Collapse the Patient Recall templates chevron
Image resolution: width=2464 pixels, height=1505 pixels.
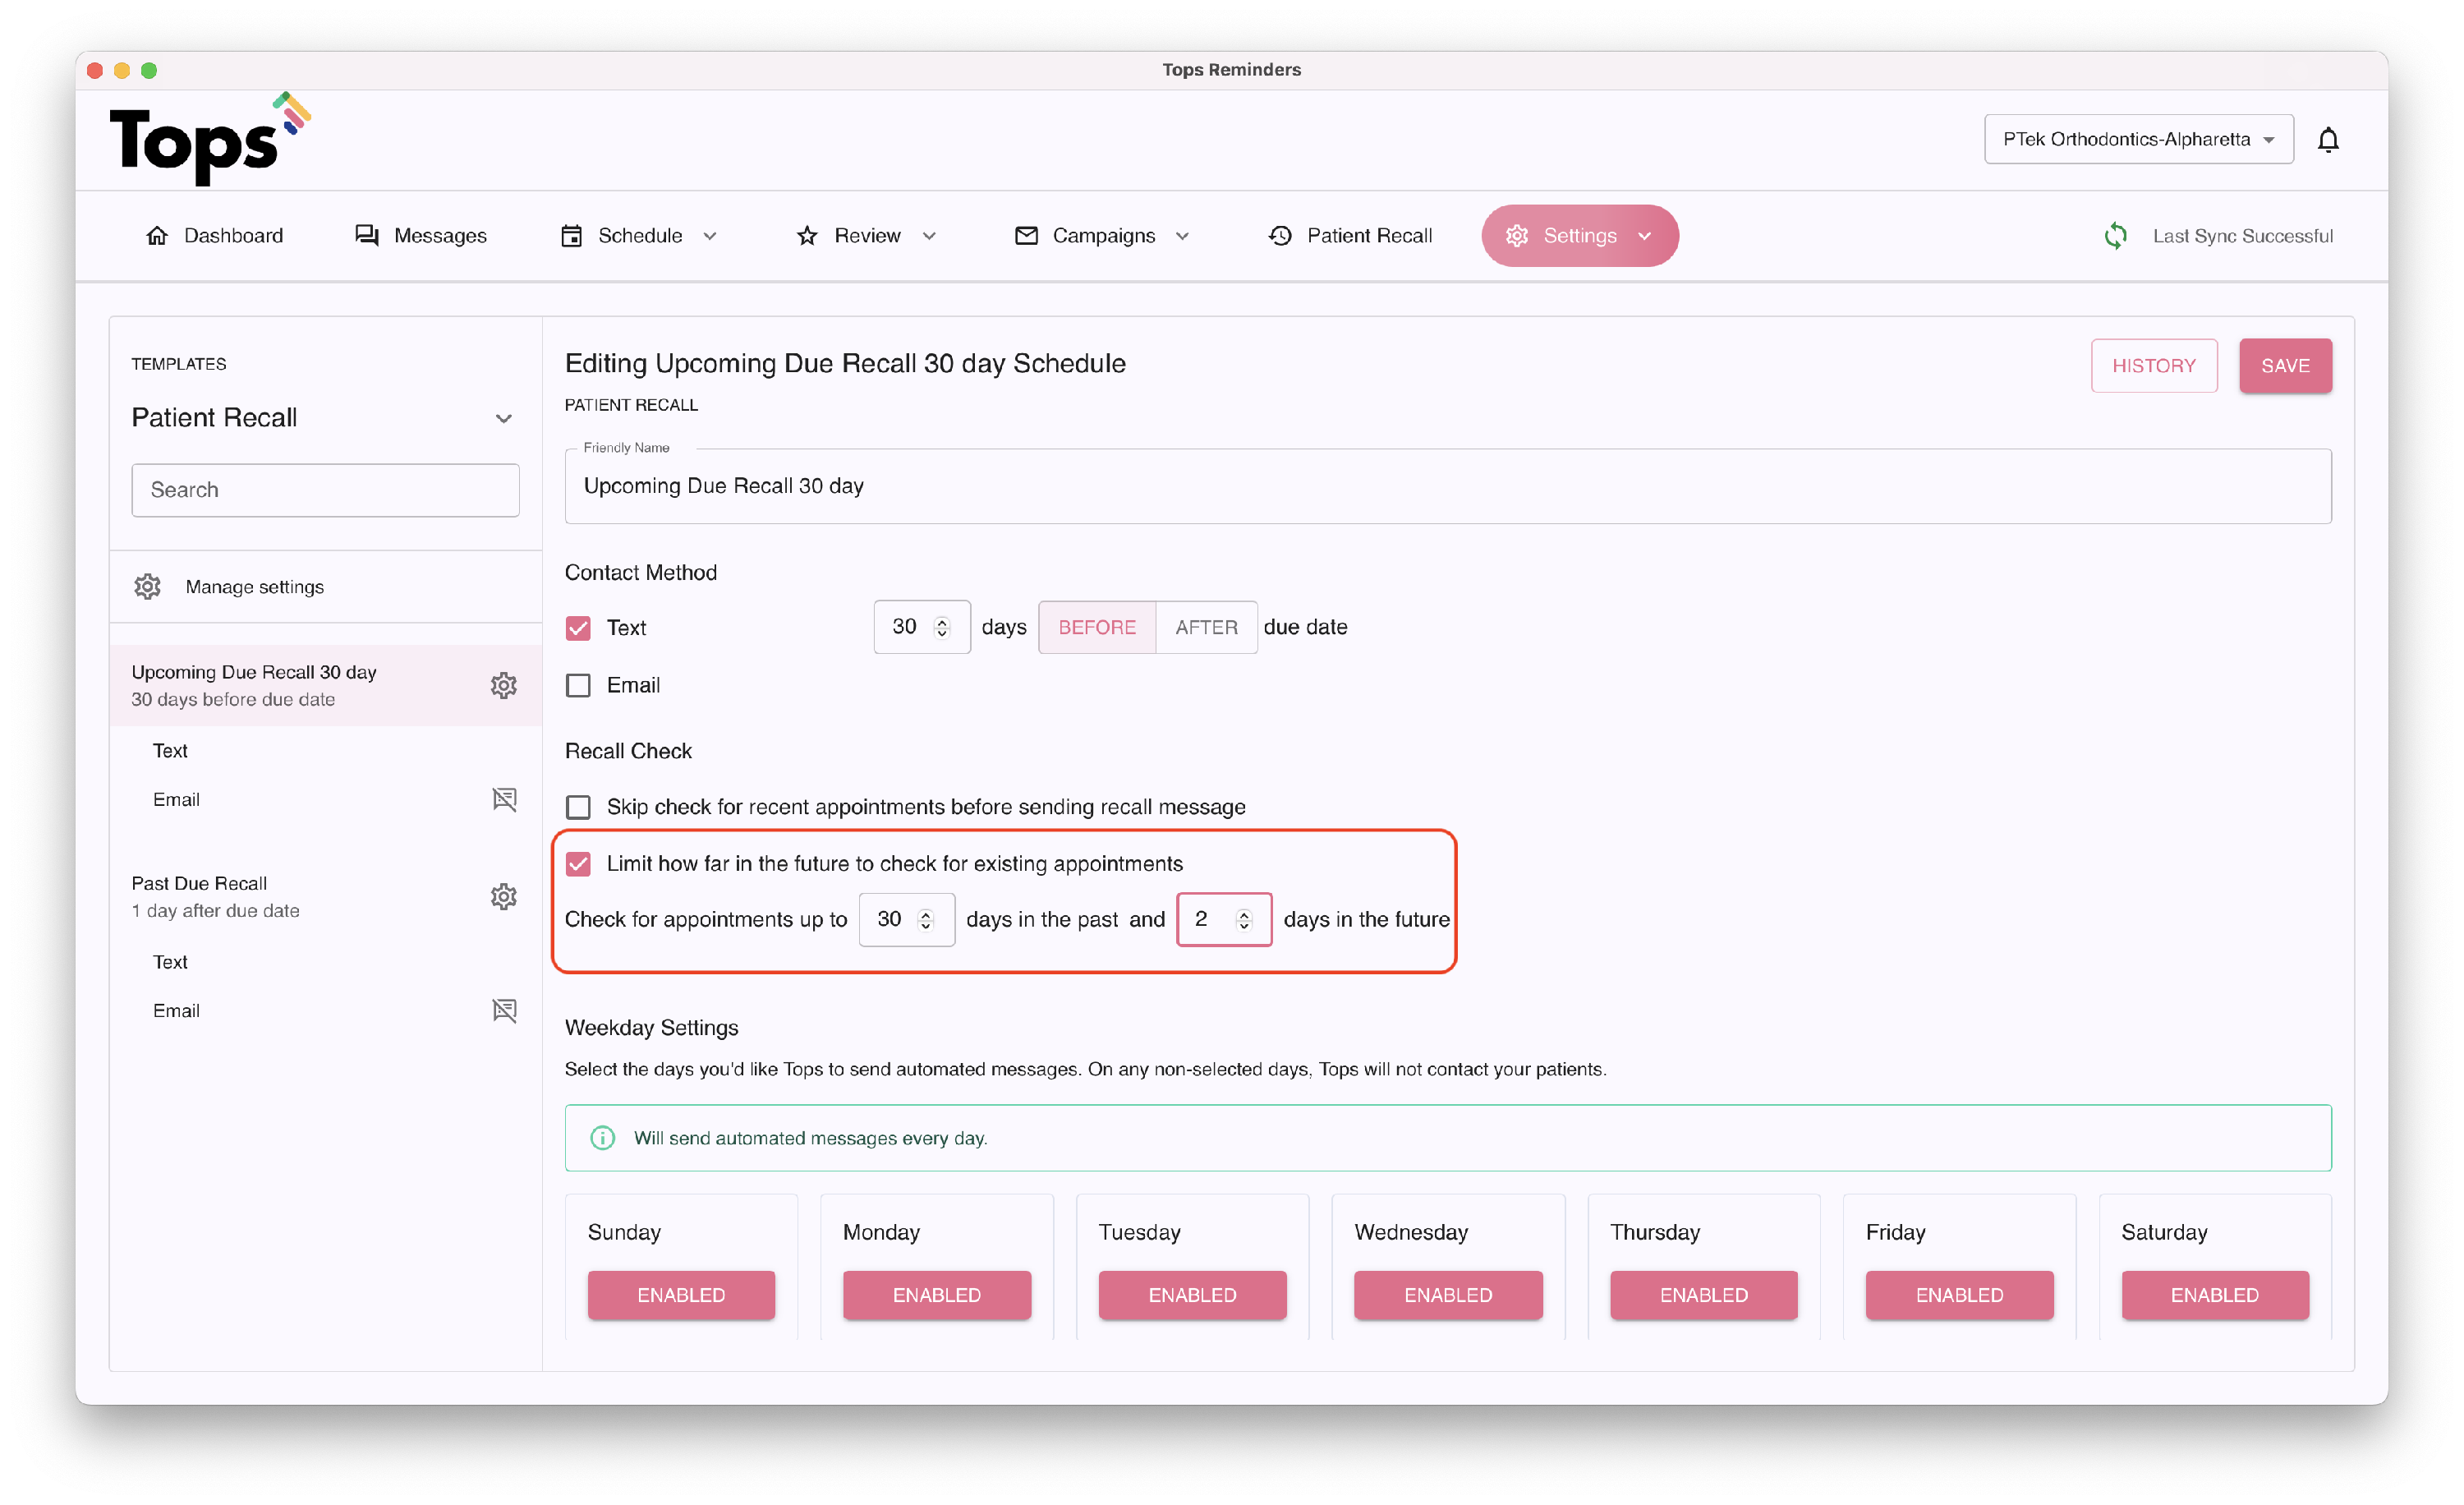[x=504, y=419]
